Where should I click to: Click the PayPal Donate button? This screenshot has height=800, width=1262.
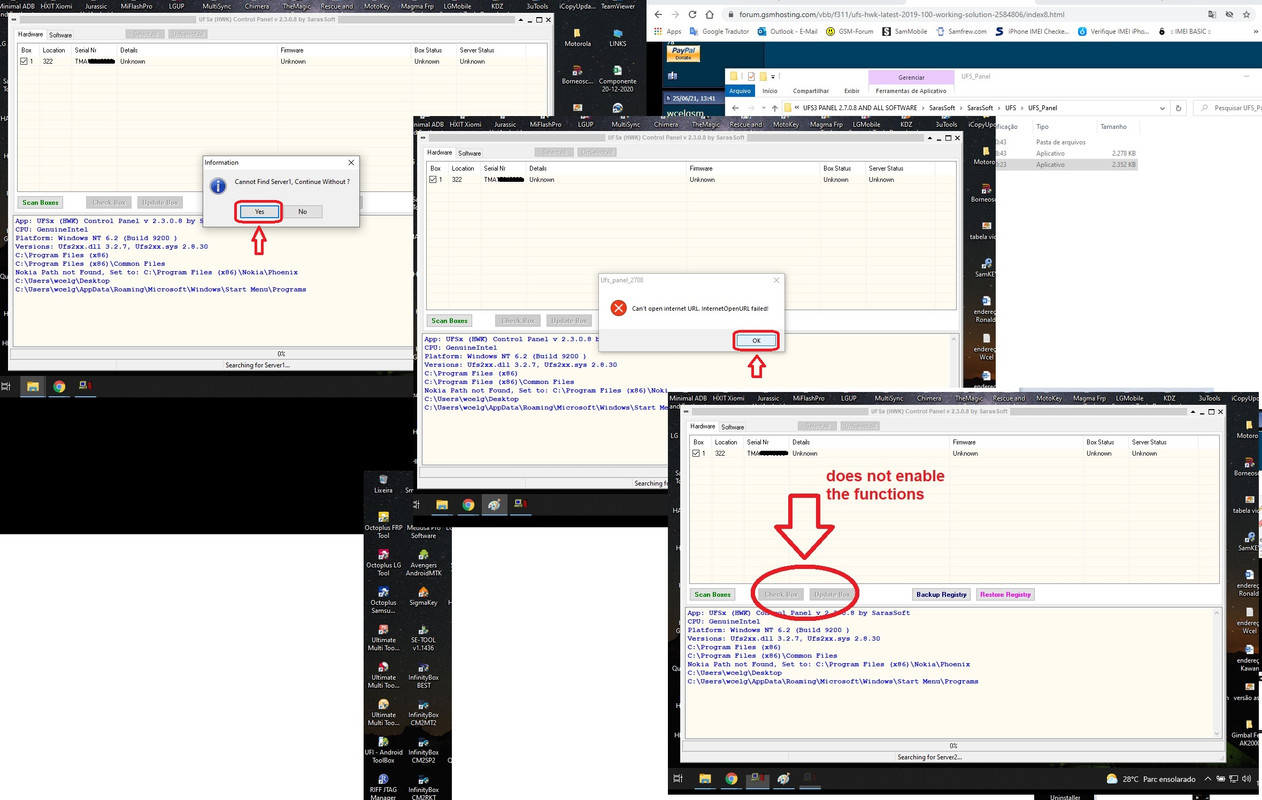[x=684, y=52]
